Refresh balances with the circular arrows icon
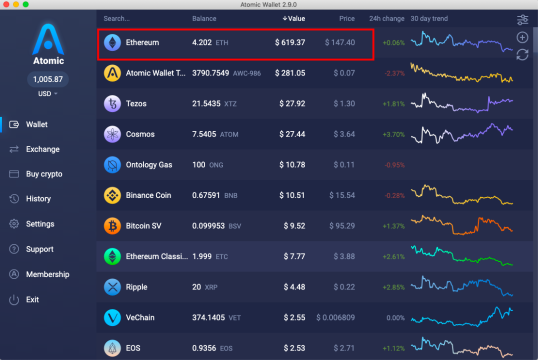This screenshot has width=538, height=360. click(x=522, y=55)
